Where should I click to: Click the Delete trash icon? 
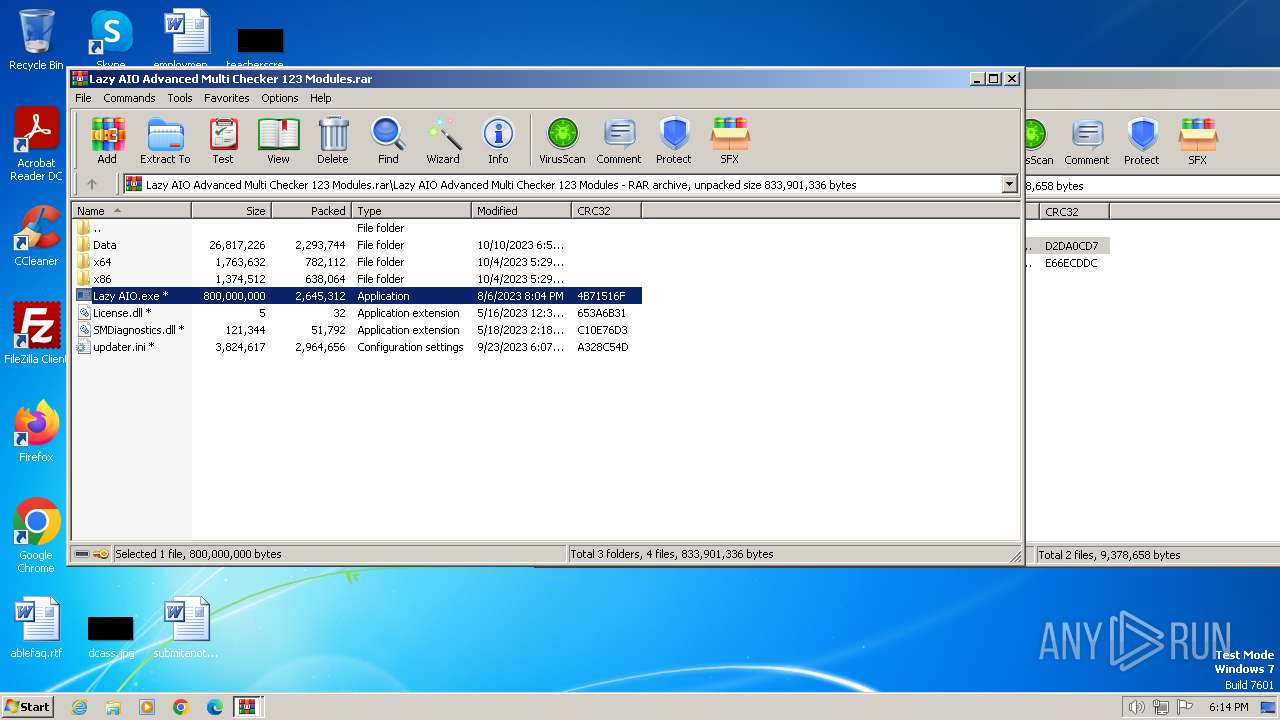tap(333, 141)
